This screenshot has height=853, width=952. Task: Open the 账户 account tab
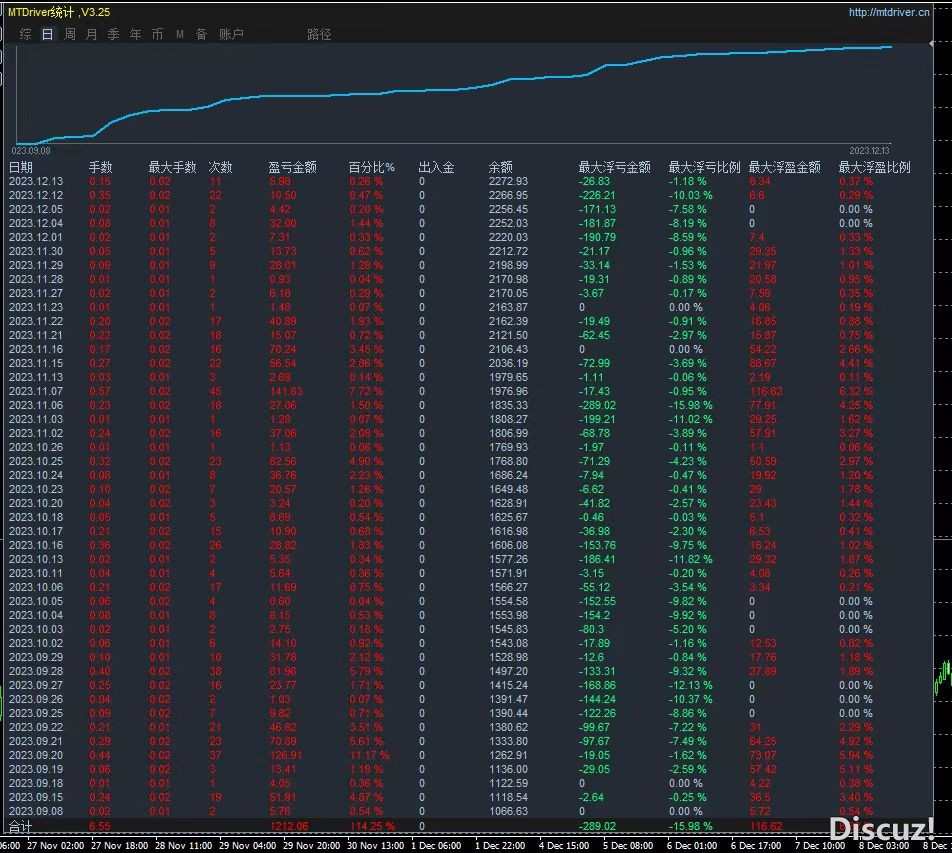tap(231, 34)
